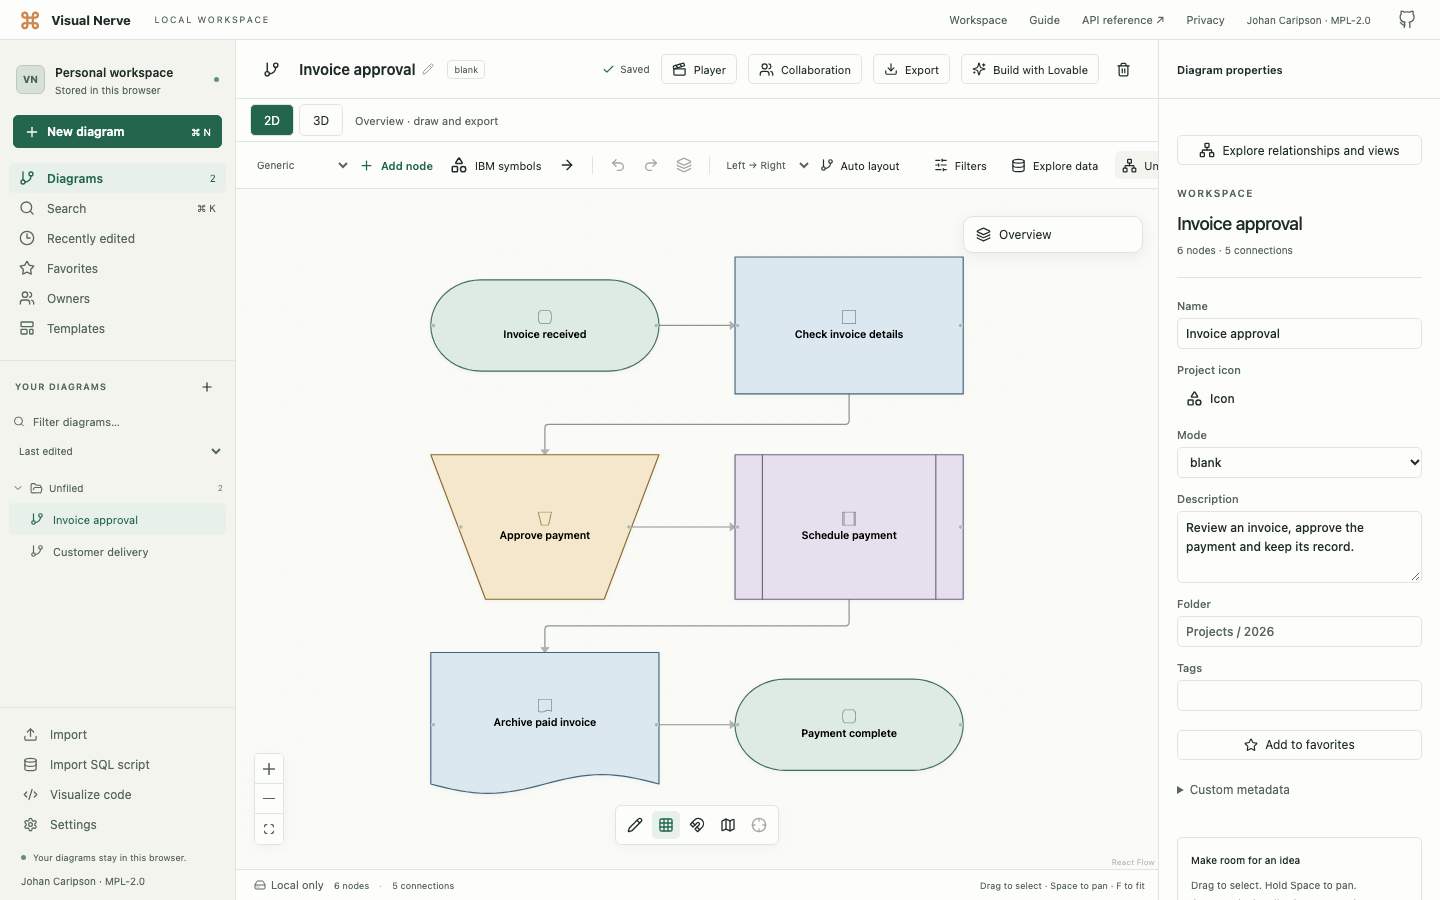Go to Recently edited
1440x900 pixels.
point(118,239)
